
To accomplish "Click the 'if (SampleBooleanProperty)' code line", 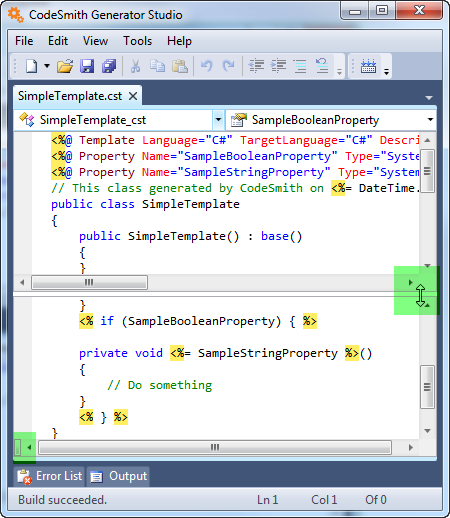I will click(x=198, y=321).
